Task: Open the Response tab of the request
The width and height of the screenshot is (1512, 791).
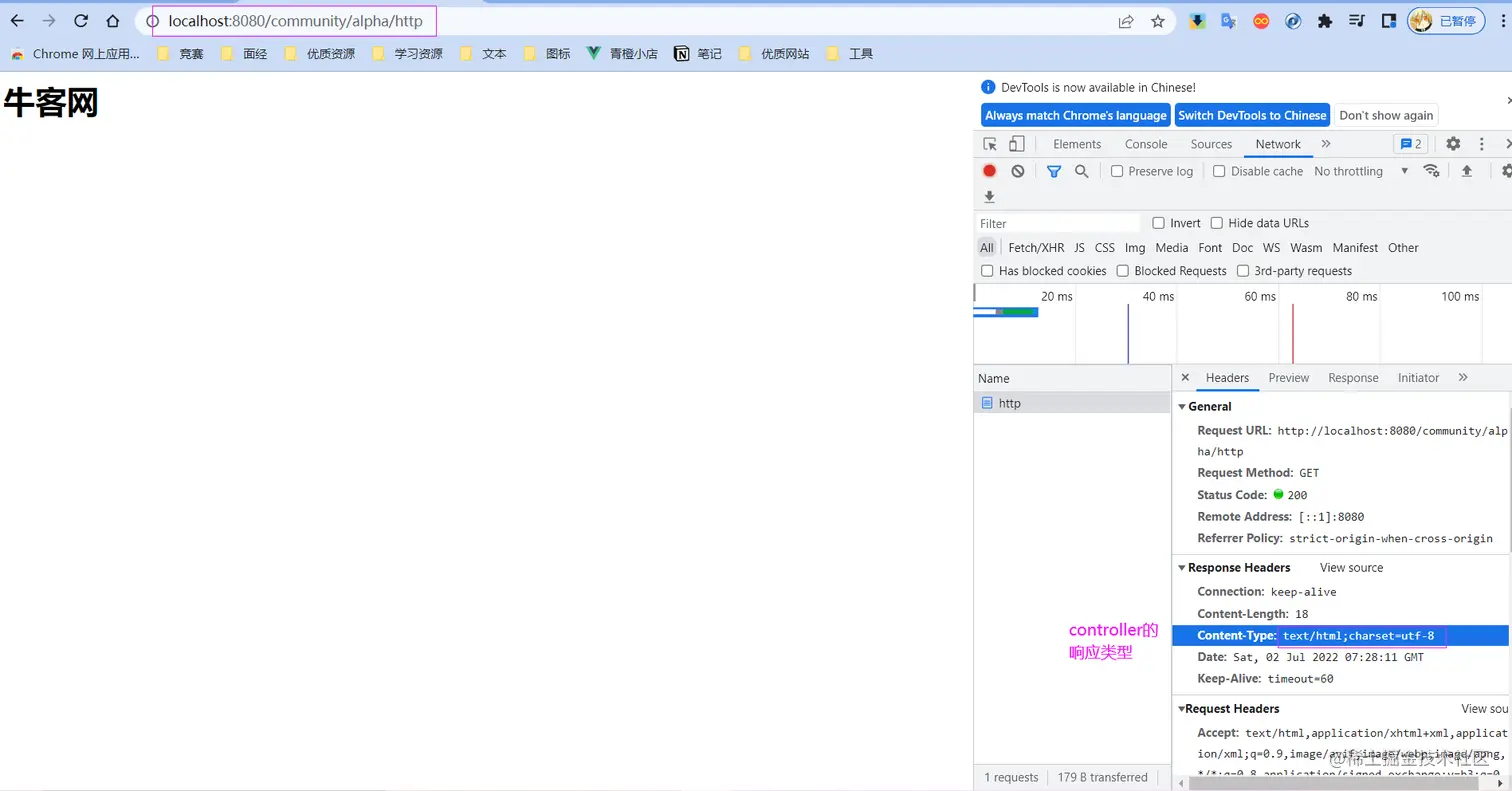Action: 1353,378
